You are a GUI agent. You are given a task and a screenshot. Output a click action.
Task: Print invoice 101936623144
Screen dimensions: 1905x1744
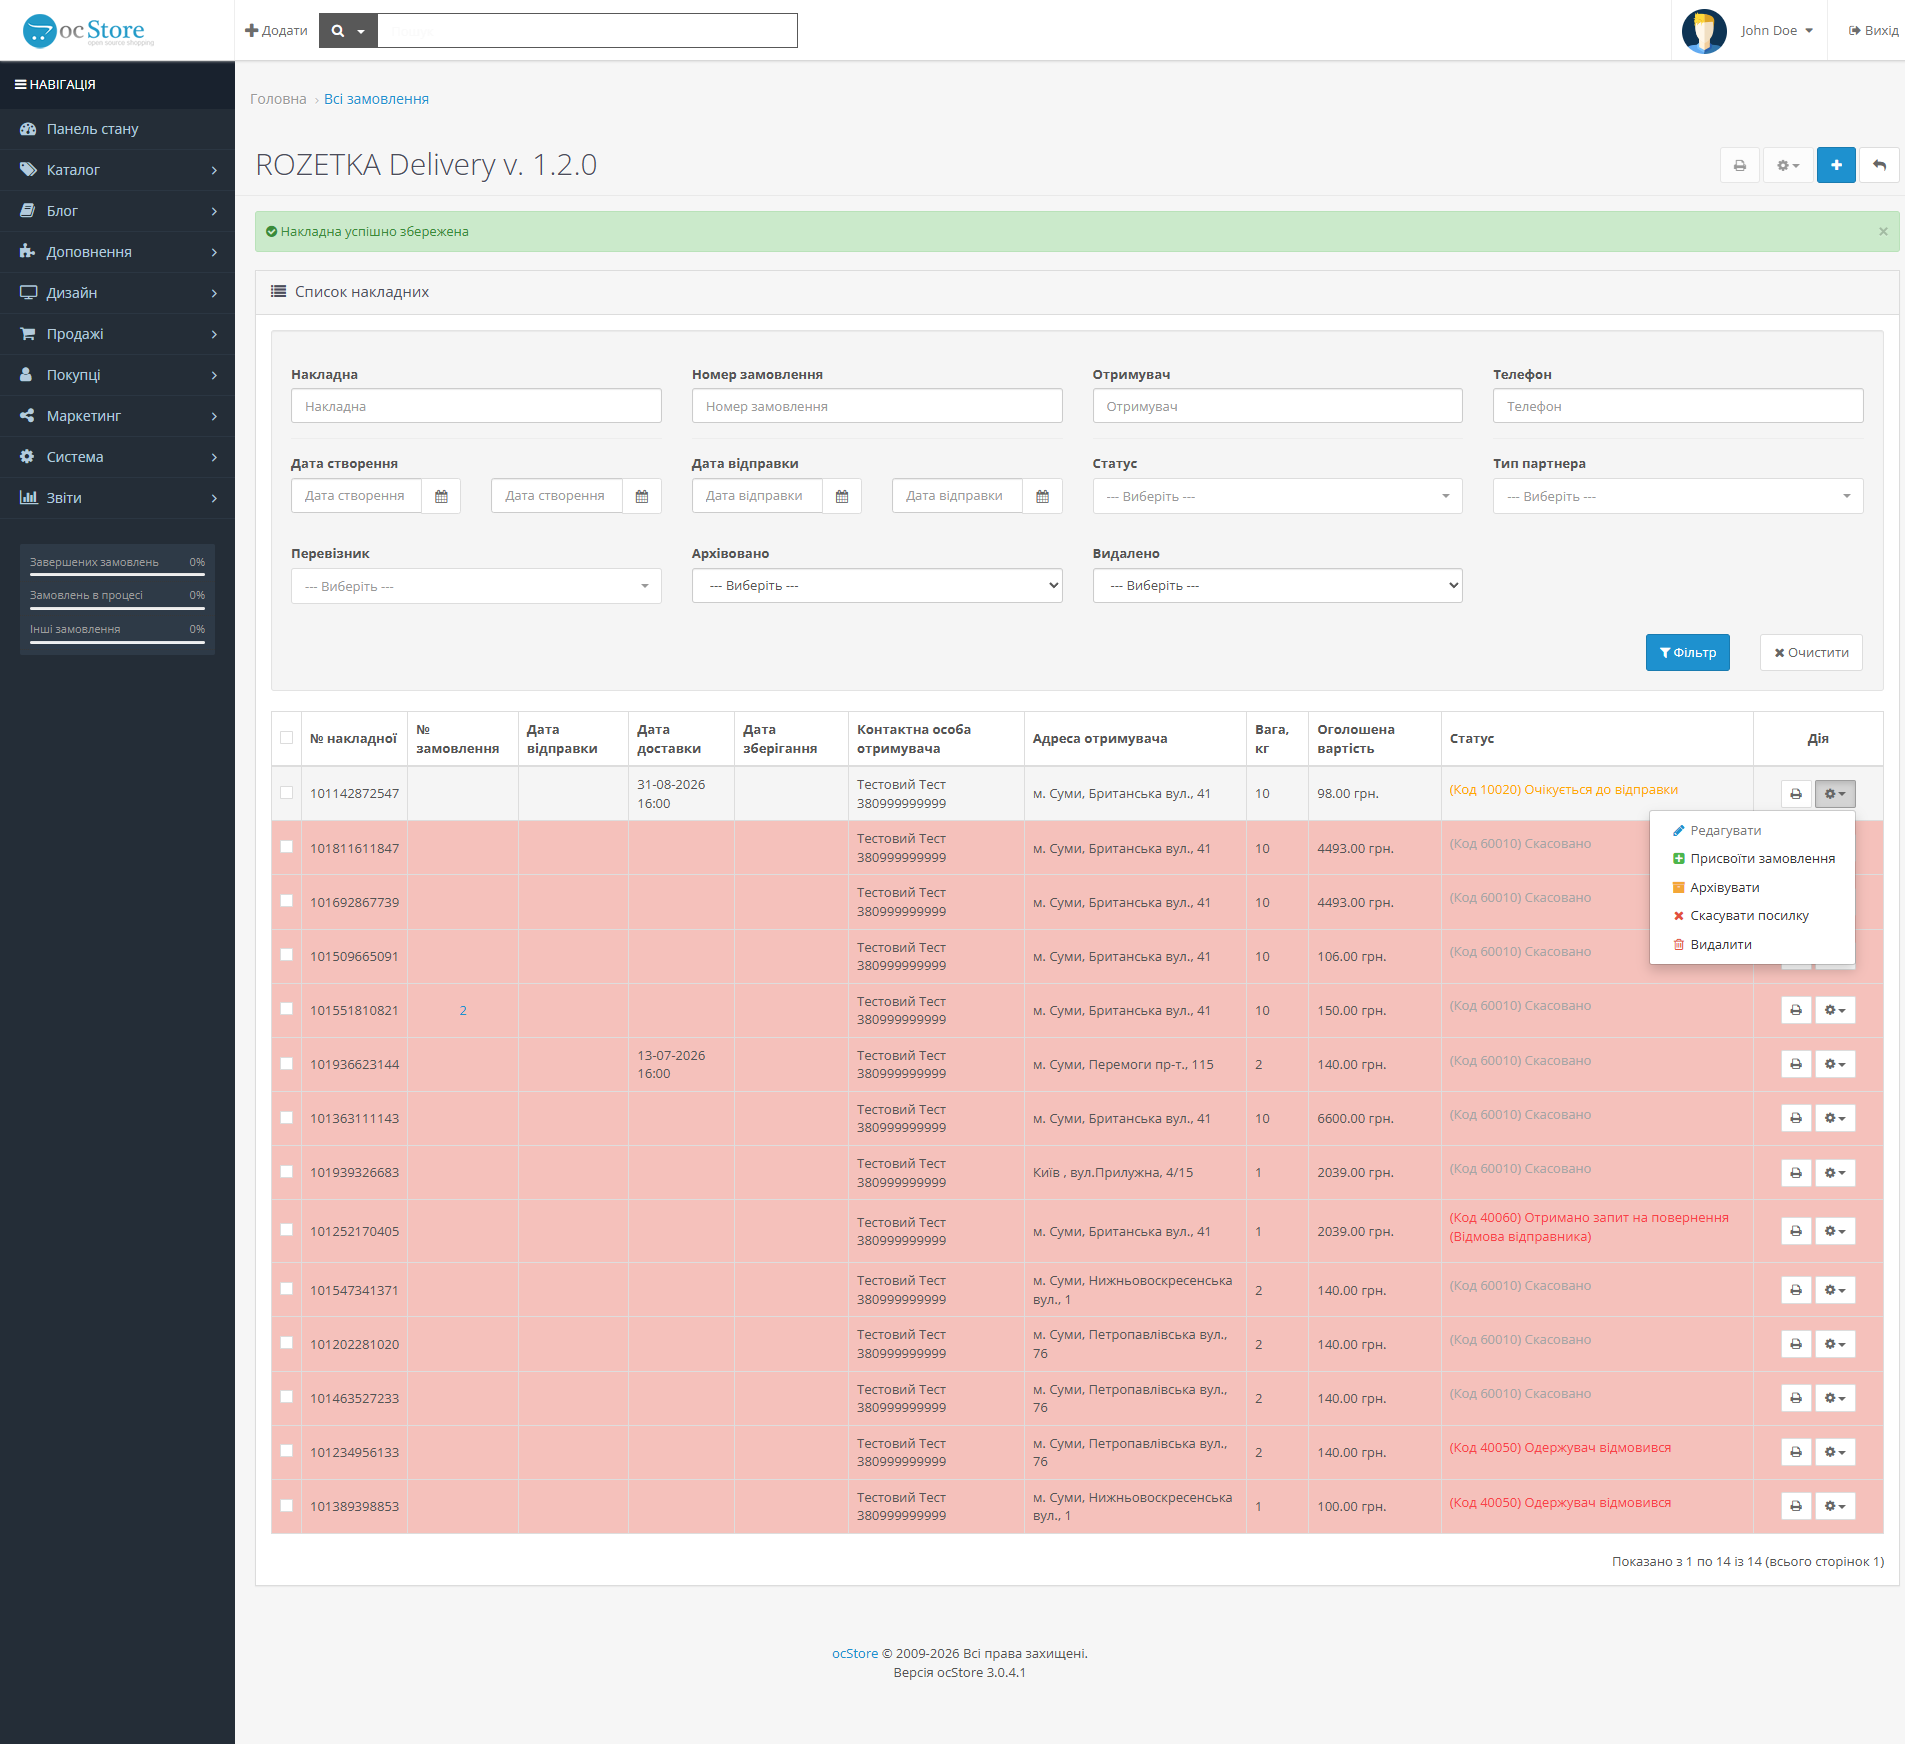click(x=1796, y=1064)
